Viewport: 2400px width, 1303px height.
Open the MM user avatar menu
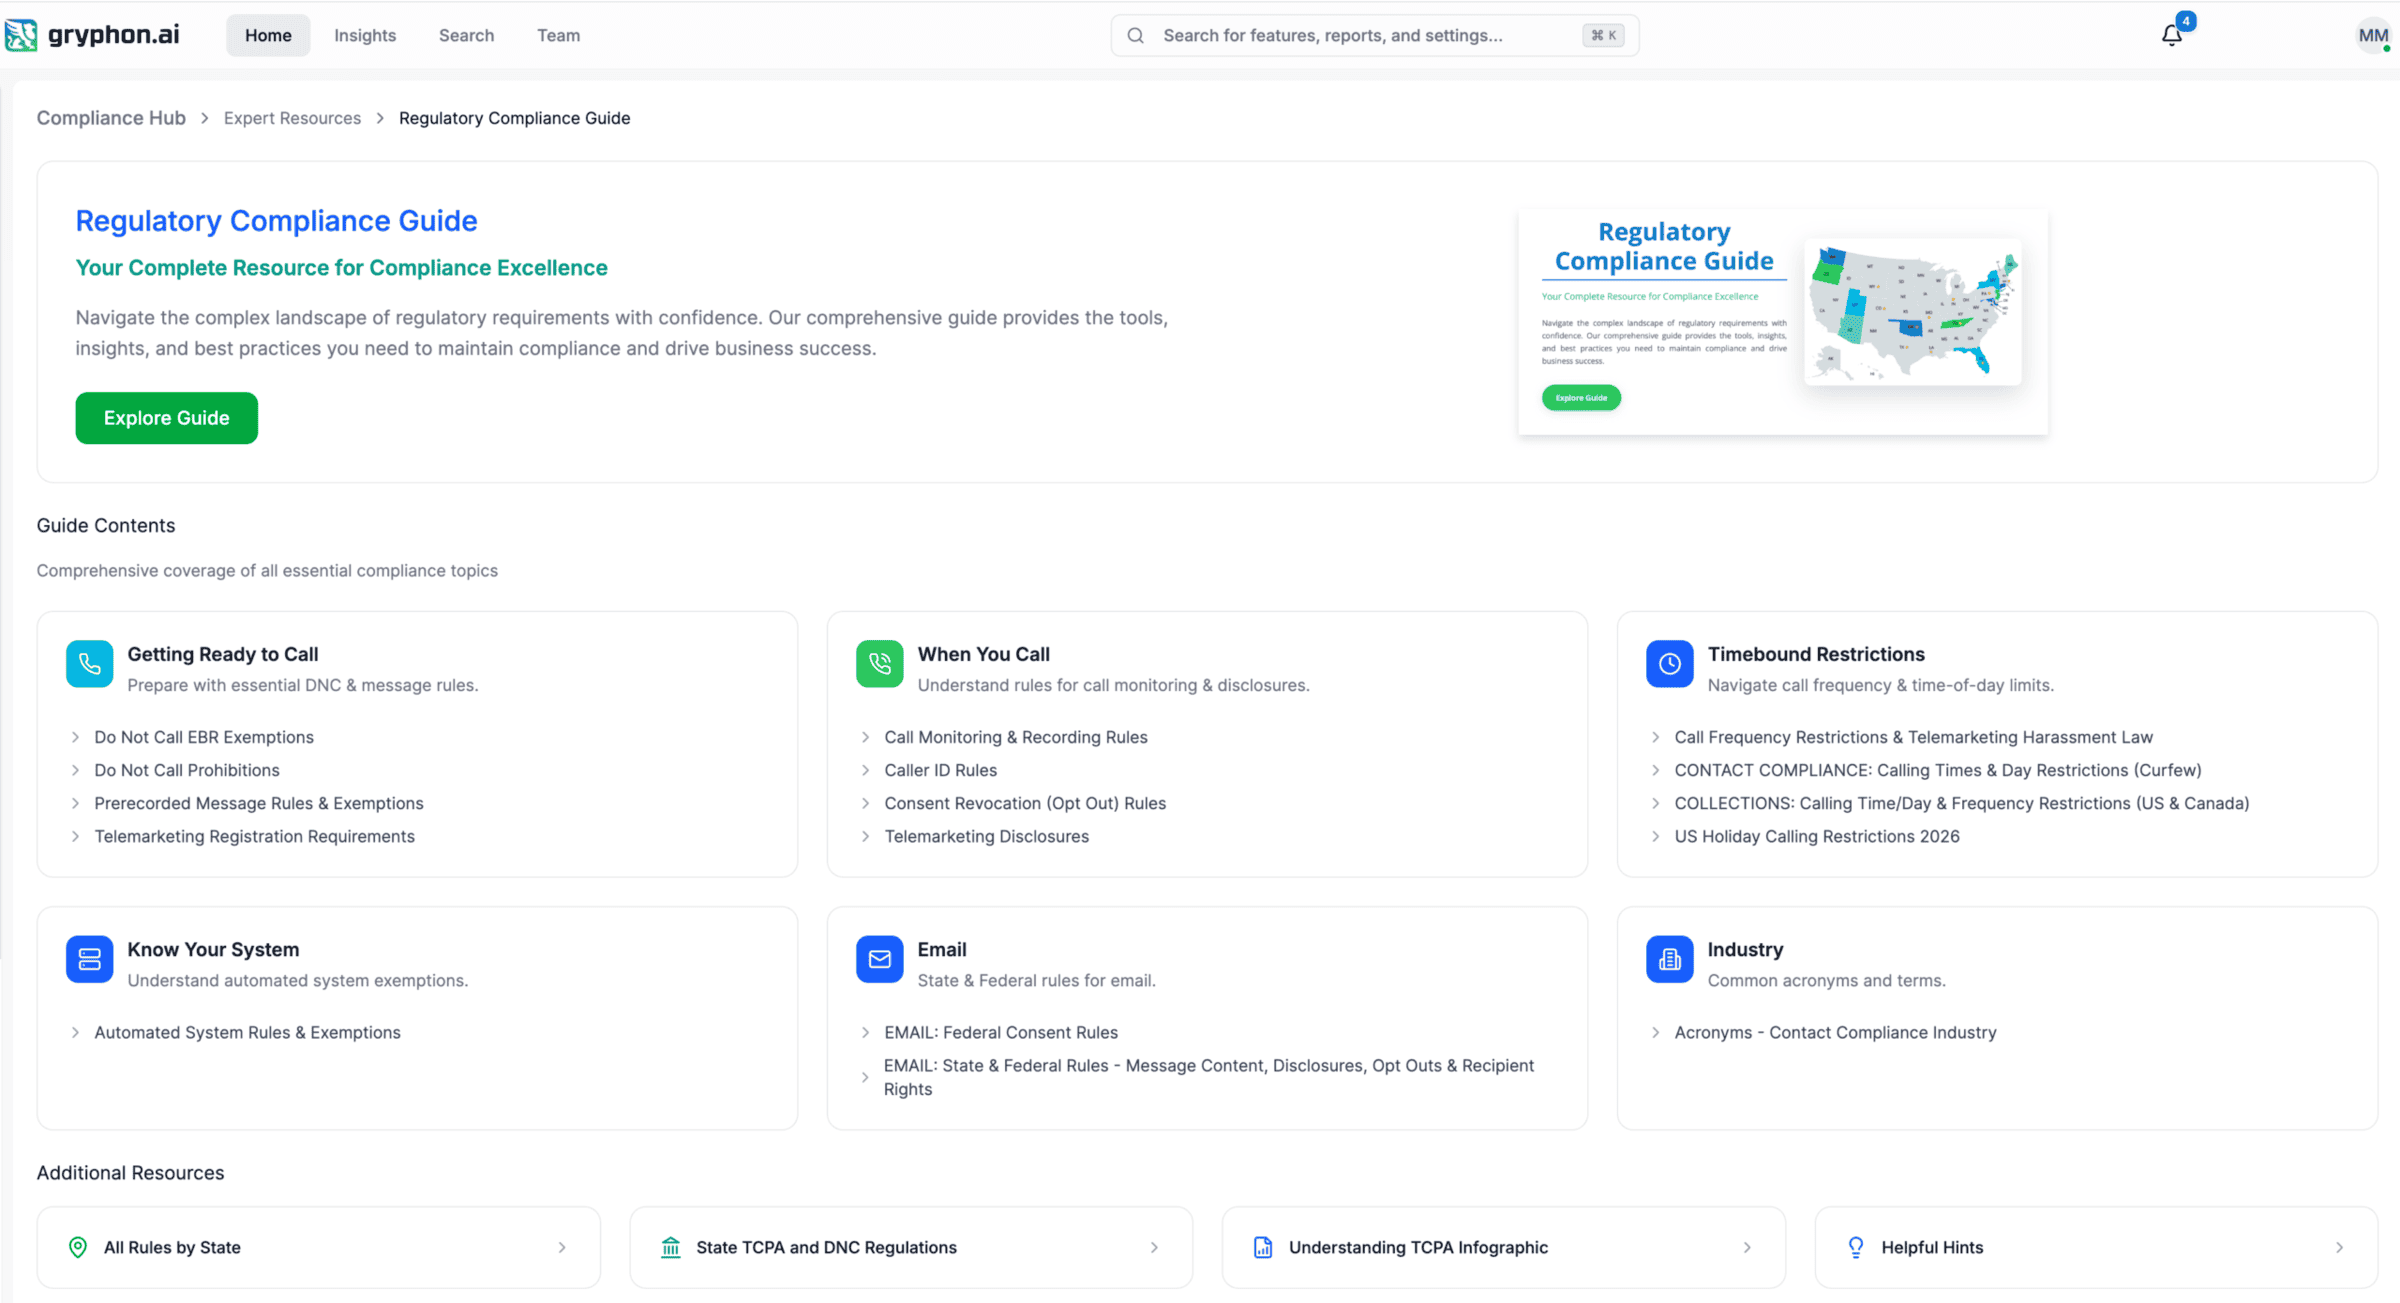pyautogui.click(x=2372, y=35)
